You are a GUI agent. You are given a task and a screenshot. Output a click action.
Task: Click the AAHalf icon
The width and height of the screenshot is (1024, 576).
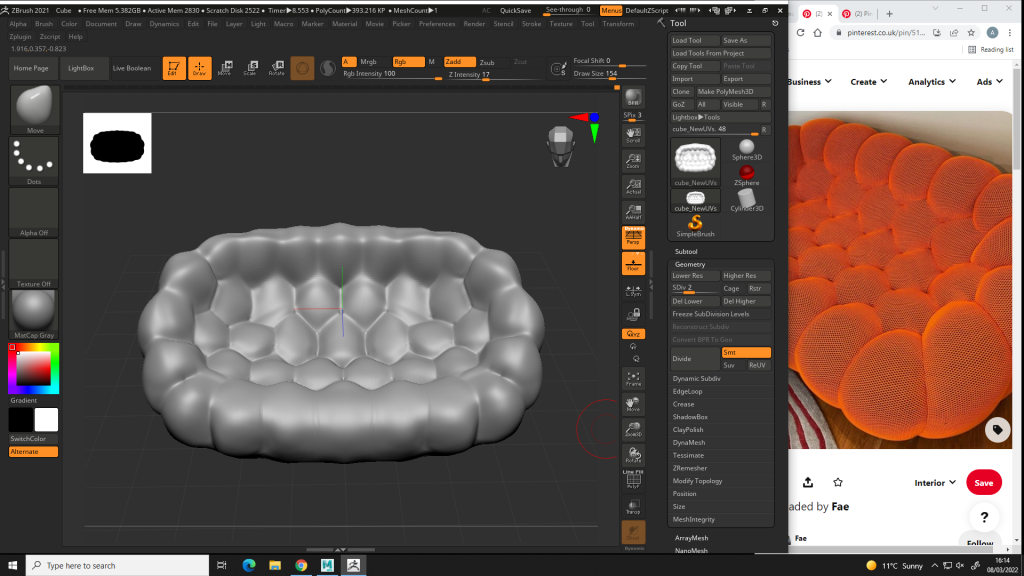[x=633, y=212]
